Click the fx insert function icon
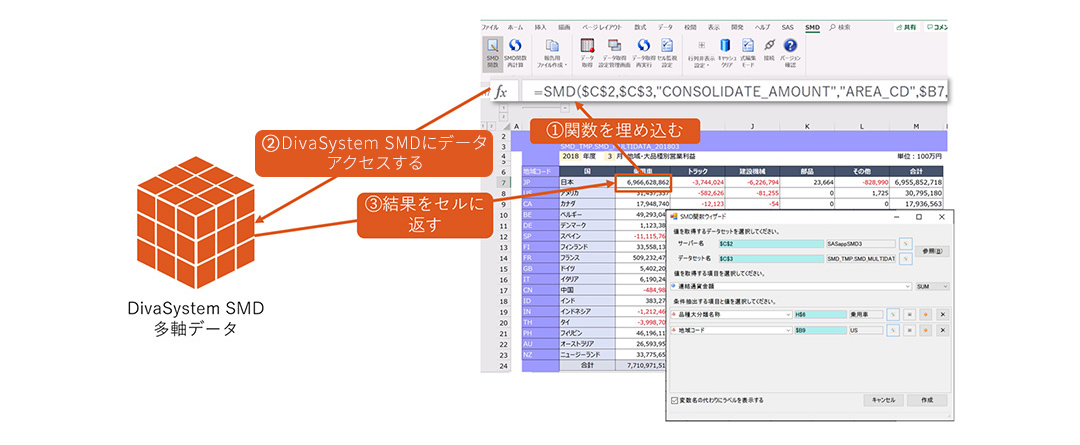The width and height of the screenshot is (1080, 445). pos(501,92)
